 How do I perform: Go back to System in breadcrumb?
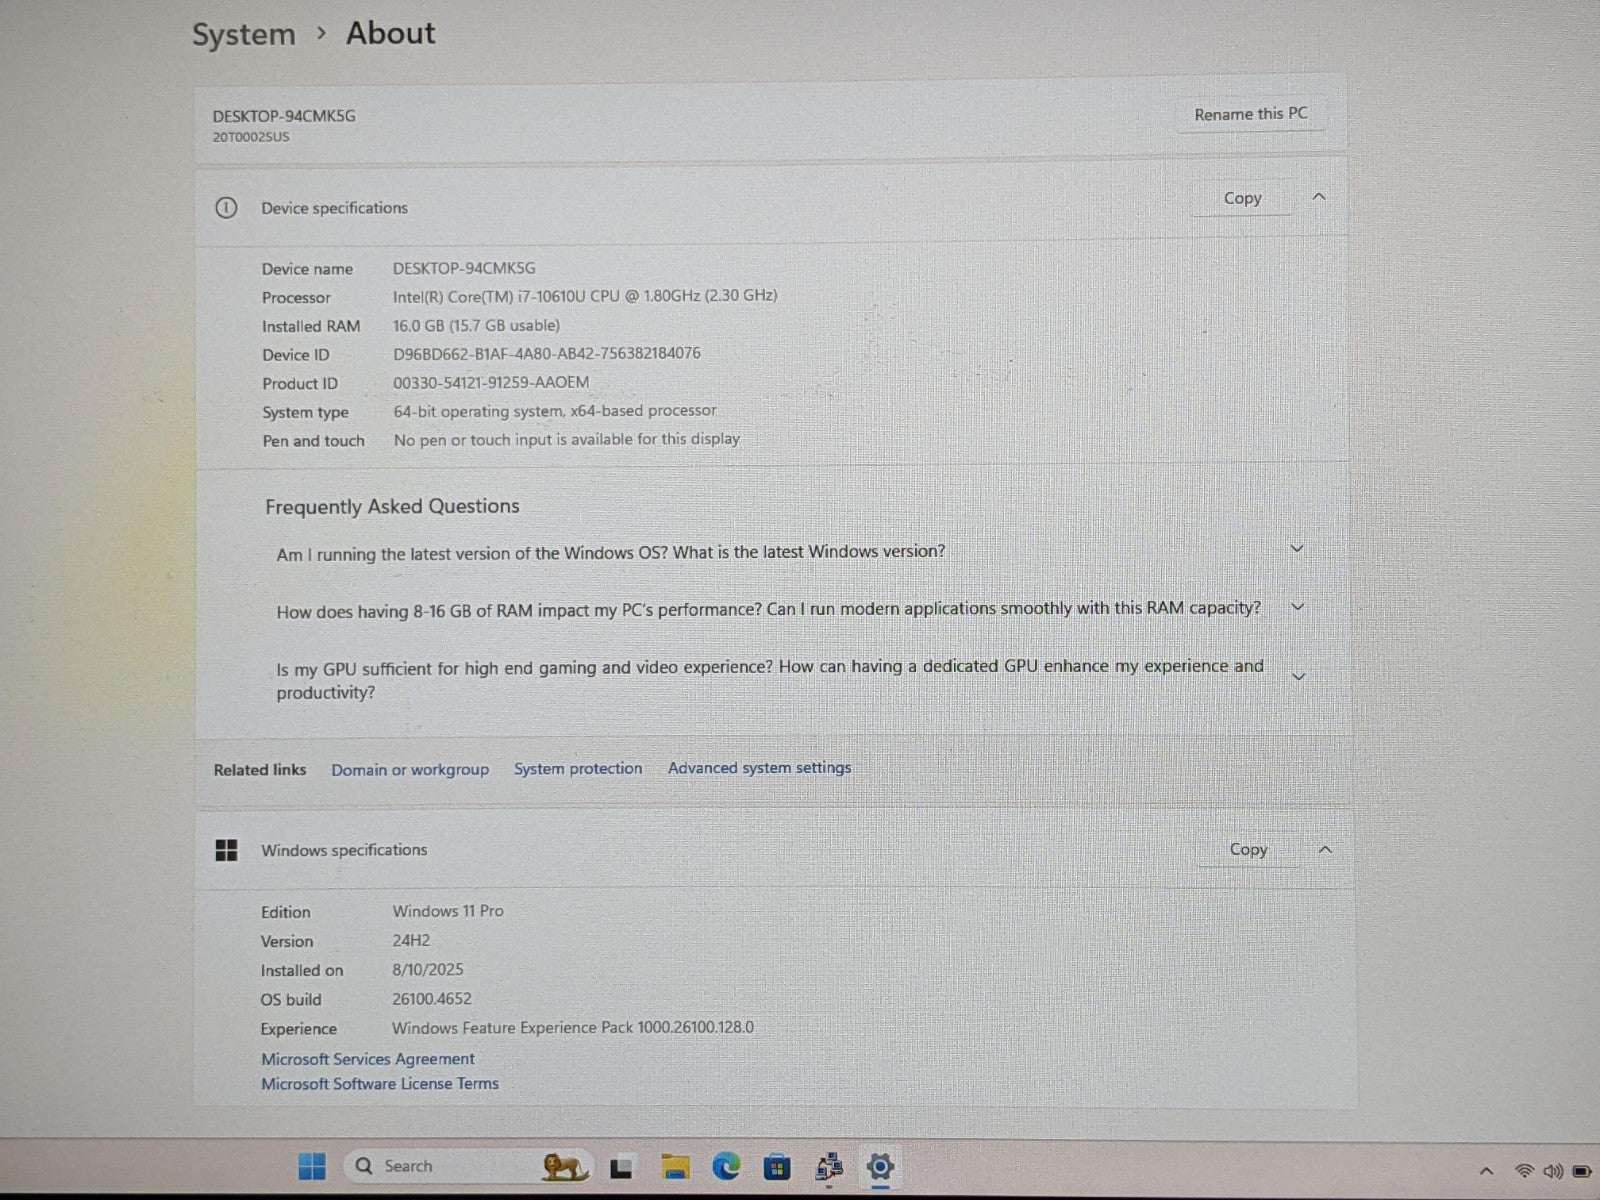pos(244,35)
